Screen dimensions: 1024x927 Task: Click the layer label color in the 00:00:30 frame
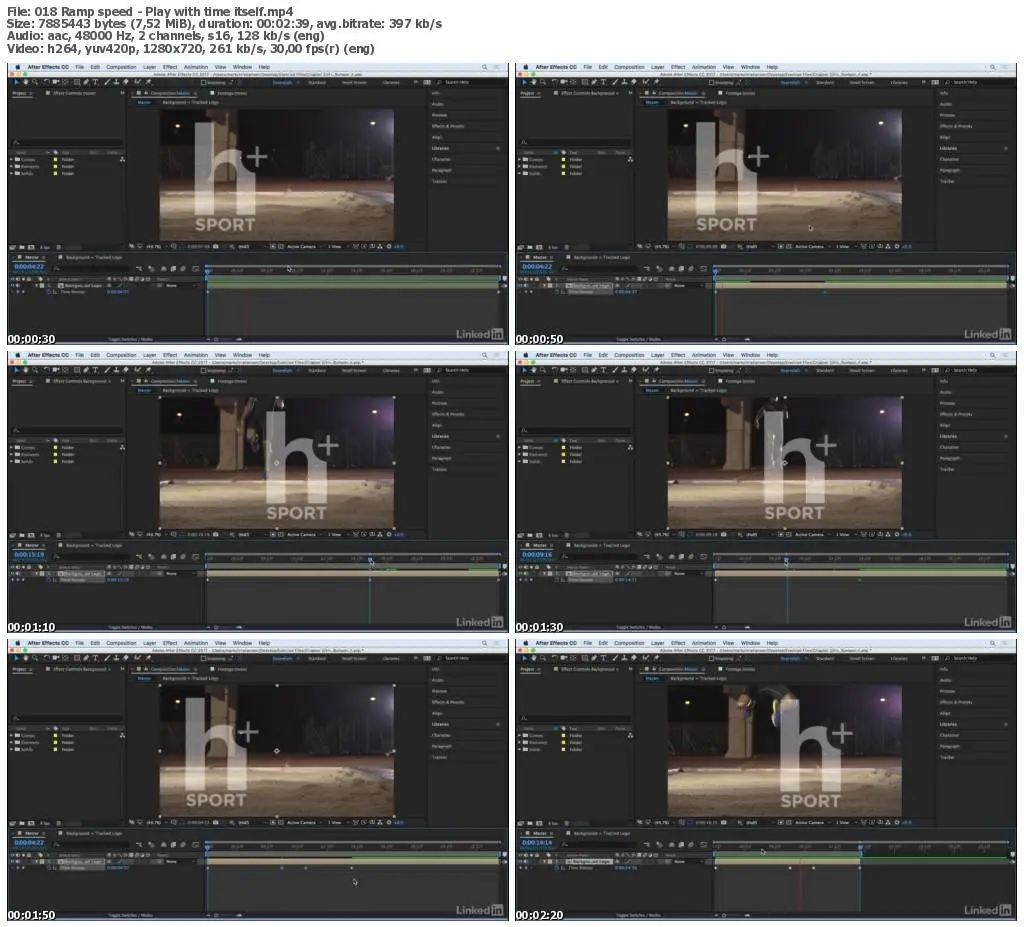pyautogui.click(x=42, y=285)
